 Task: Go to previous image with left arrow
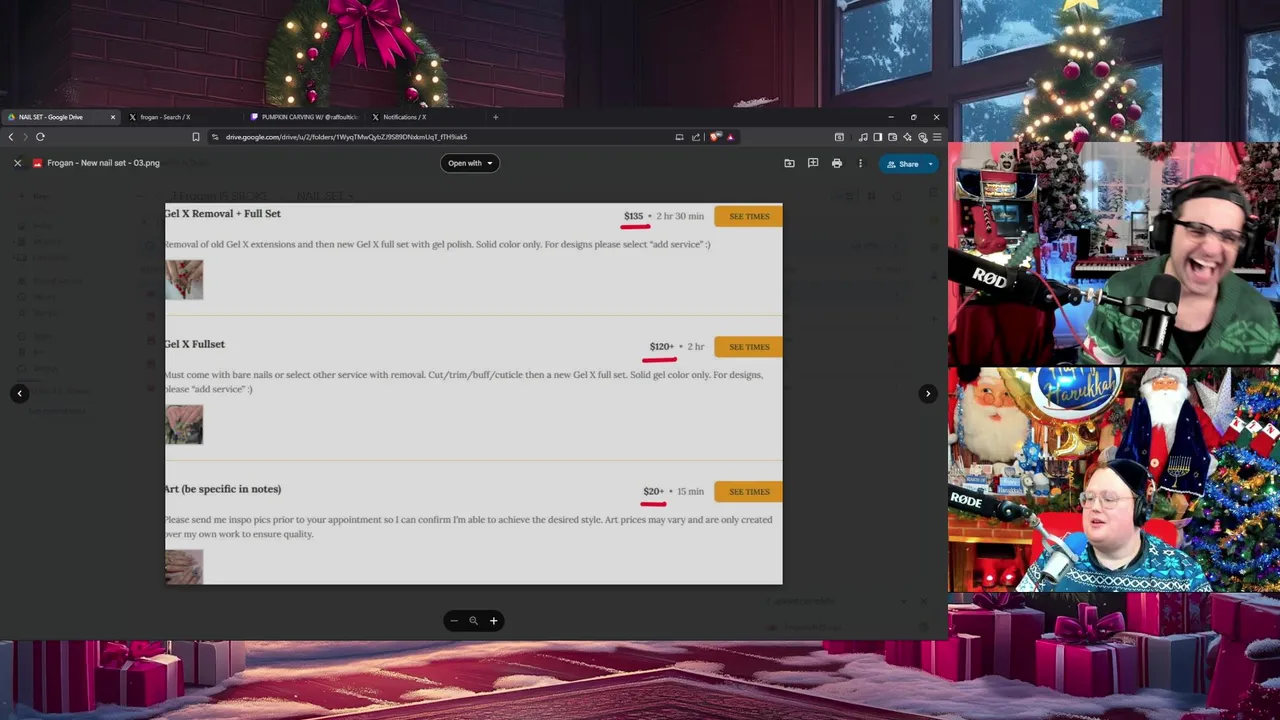click(19, 393)
